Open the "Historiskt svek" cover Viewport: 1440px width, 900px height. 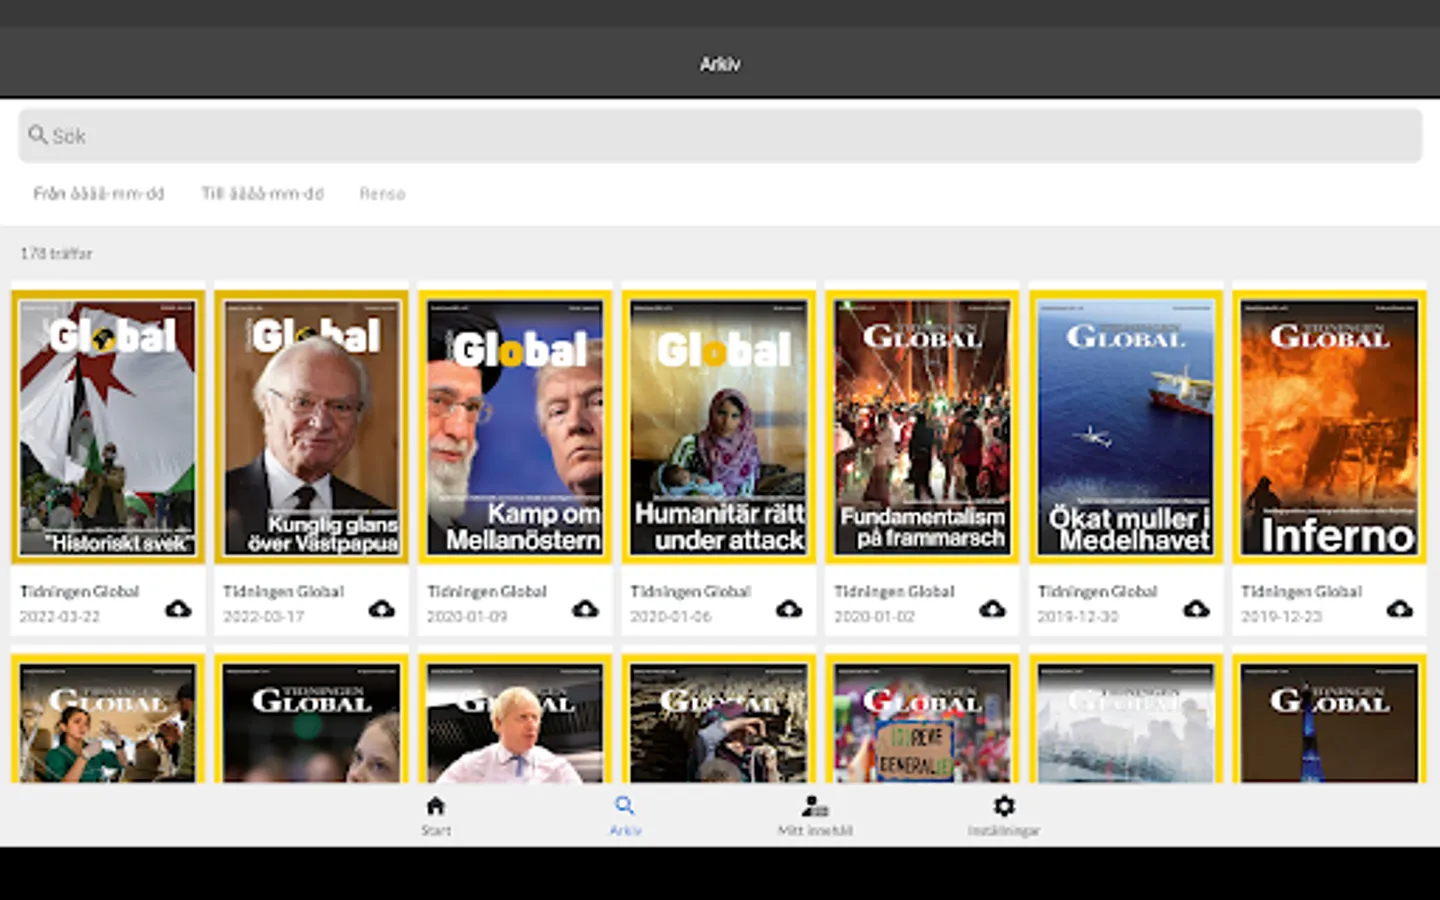click(x=108, y=427)
